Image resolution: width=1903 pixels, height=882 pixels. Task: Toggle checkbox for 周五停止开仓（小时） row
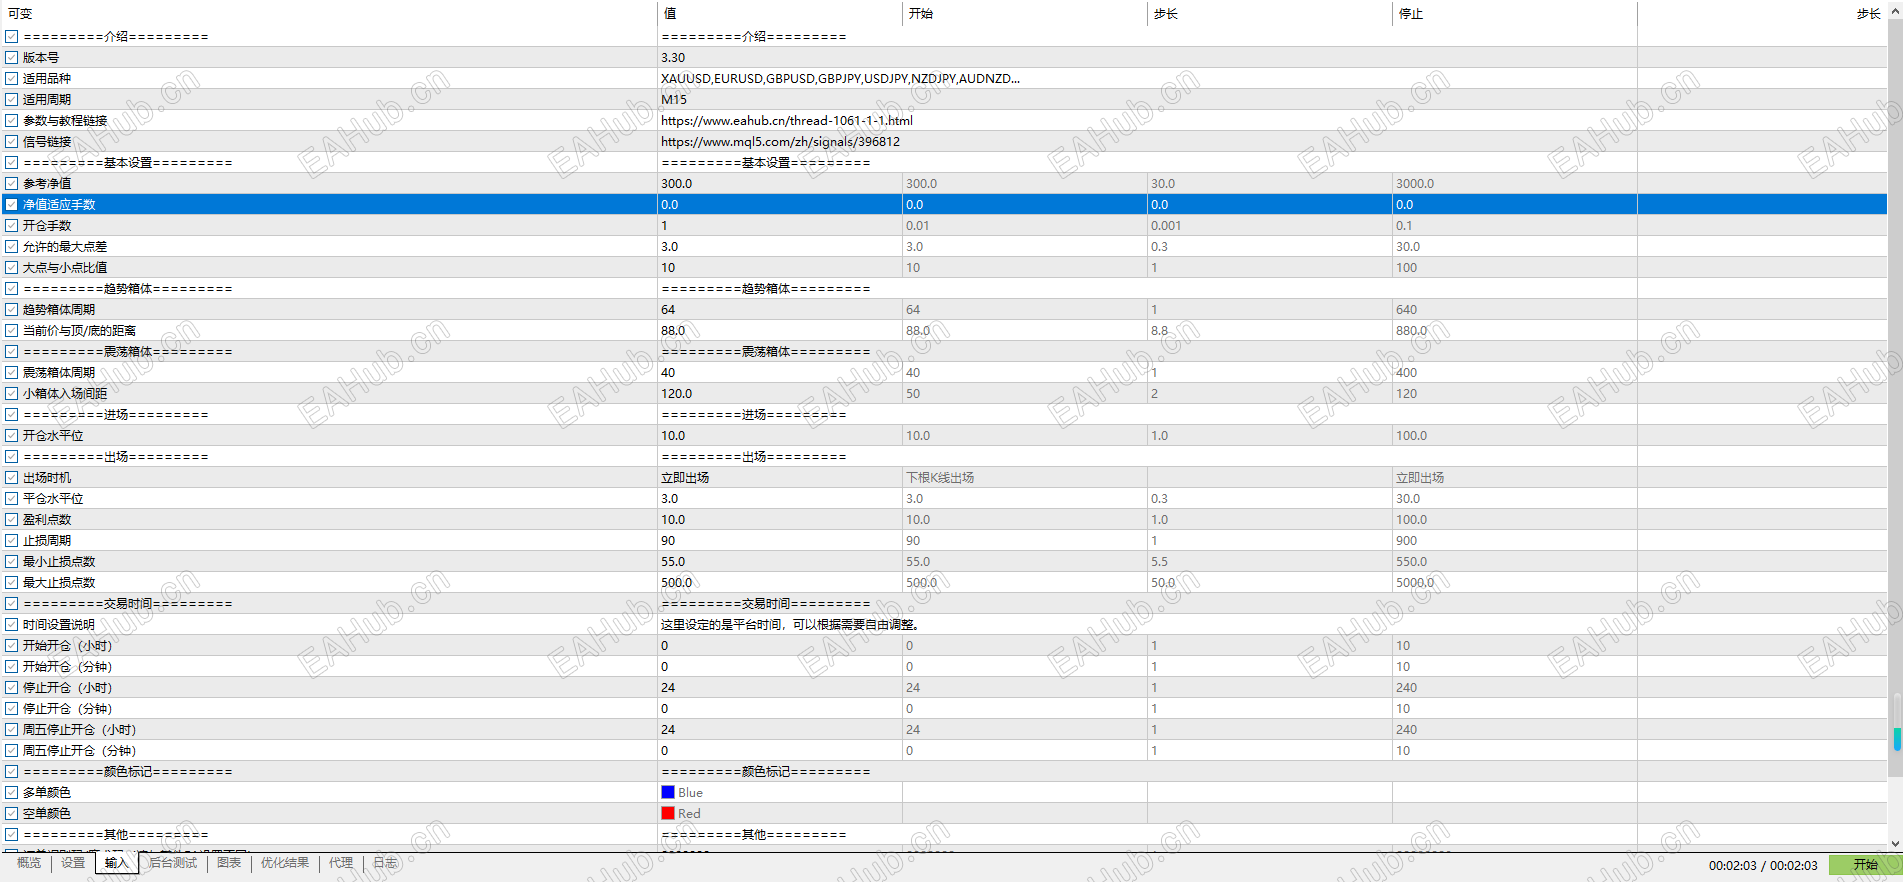coord(11,730)
